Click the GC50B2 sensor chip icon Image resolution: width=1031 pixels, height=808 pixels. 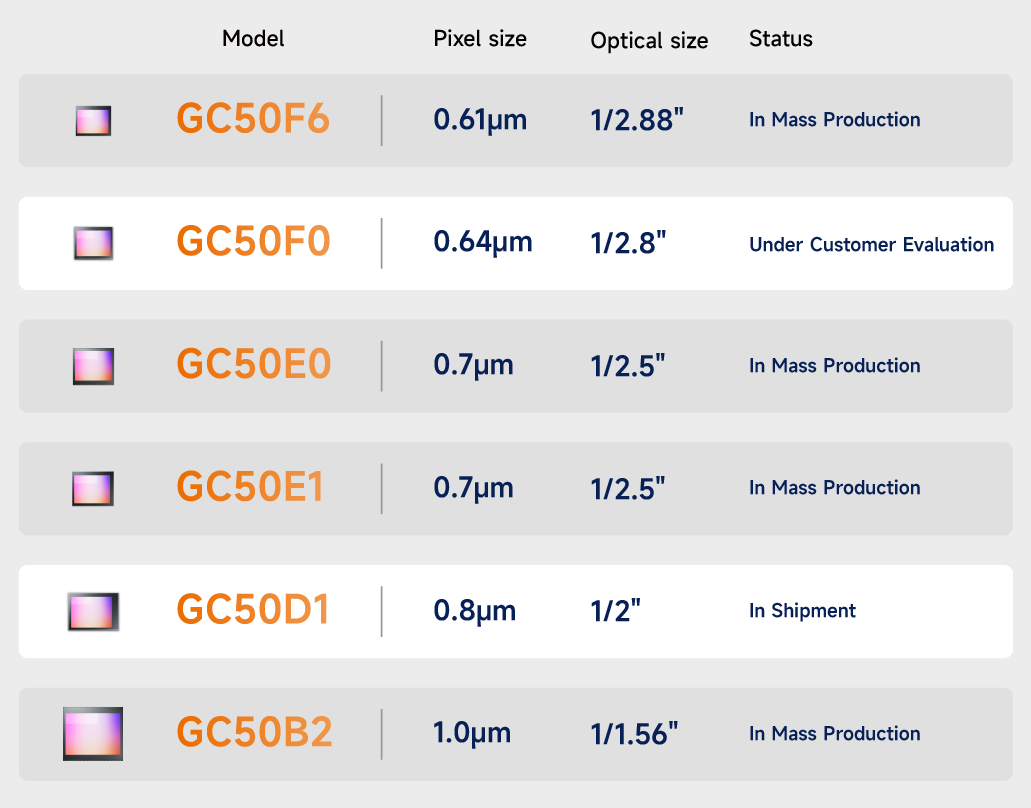point(93,733)
